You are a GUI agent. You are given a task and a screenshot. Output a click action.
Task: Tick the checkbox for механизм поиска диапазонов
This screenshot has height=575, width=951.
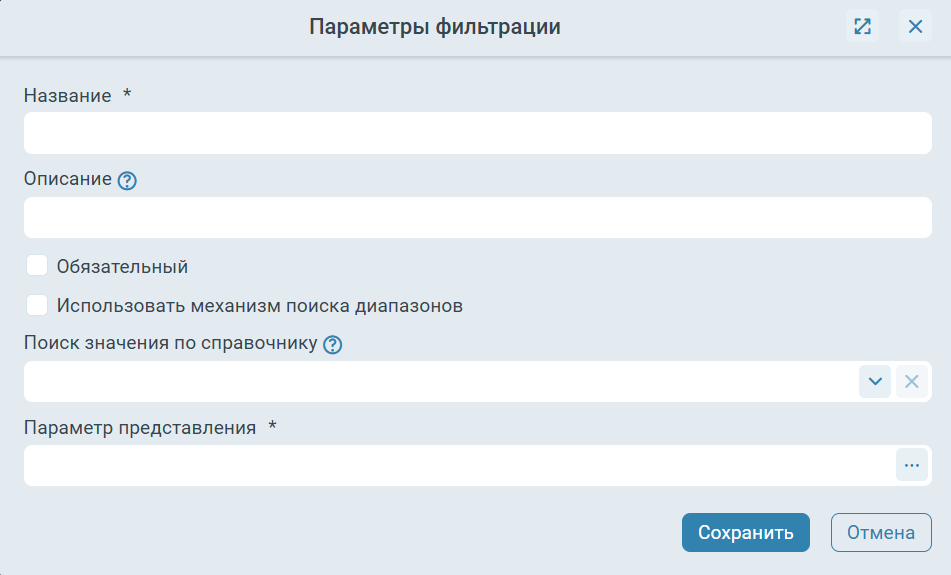(x=37, y=305)
